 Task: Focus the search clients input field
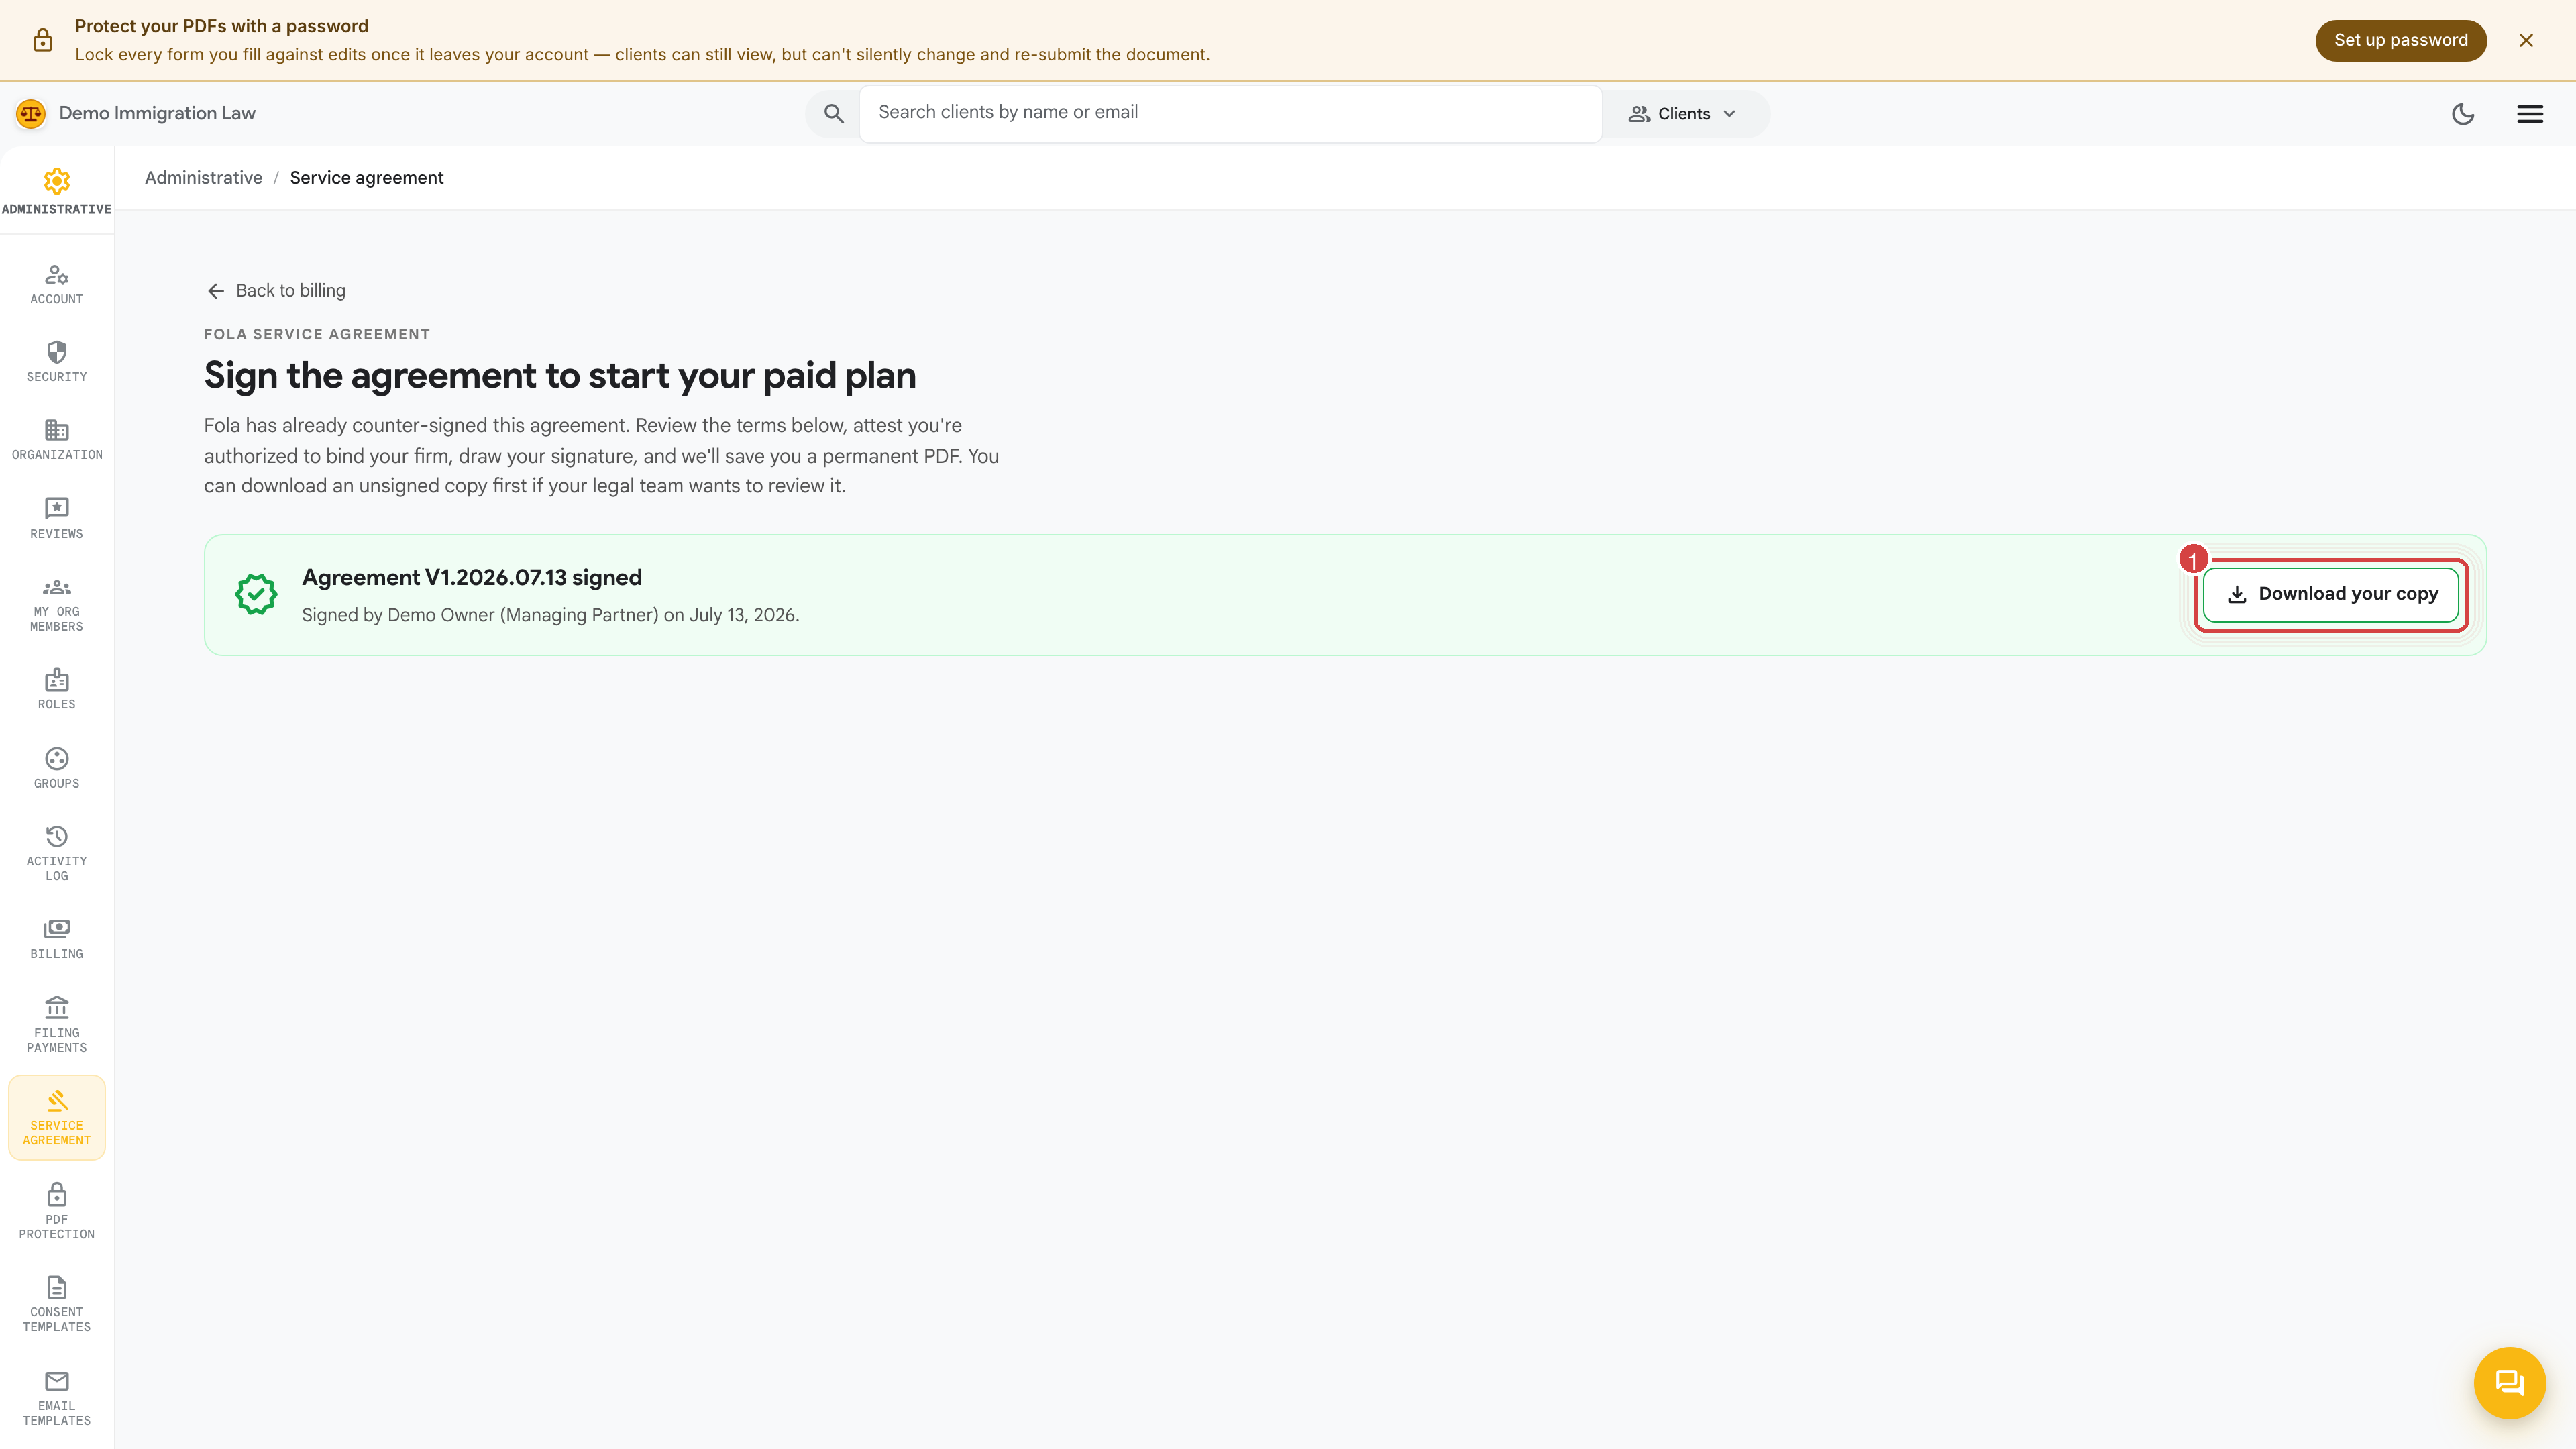[1230, 113]
